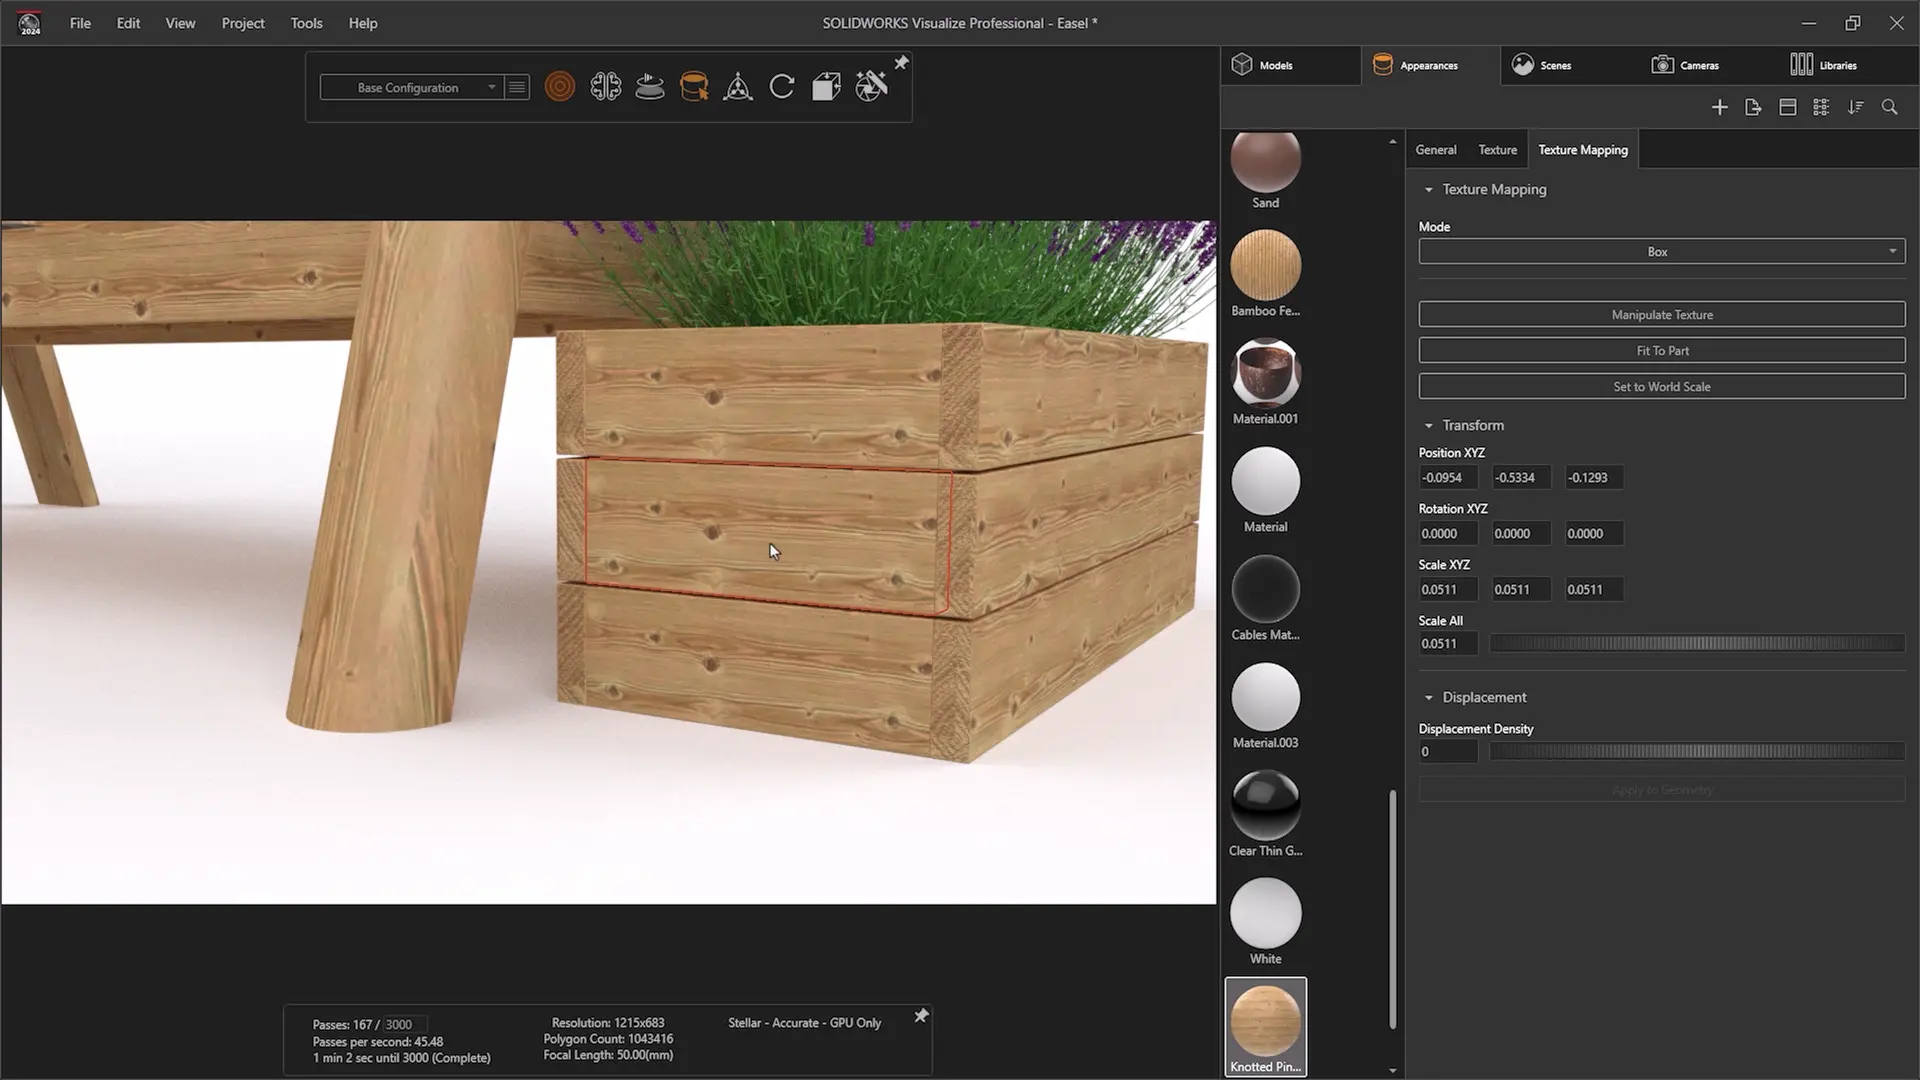The width and height of the screenshot is (1920, 1080).
Task: Click the reset camera circular arrow icon
Action: tap(782, 87)
